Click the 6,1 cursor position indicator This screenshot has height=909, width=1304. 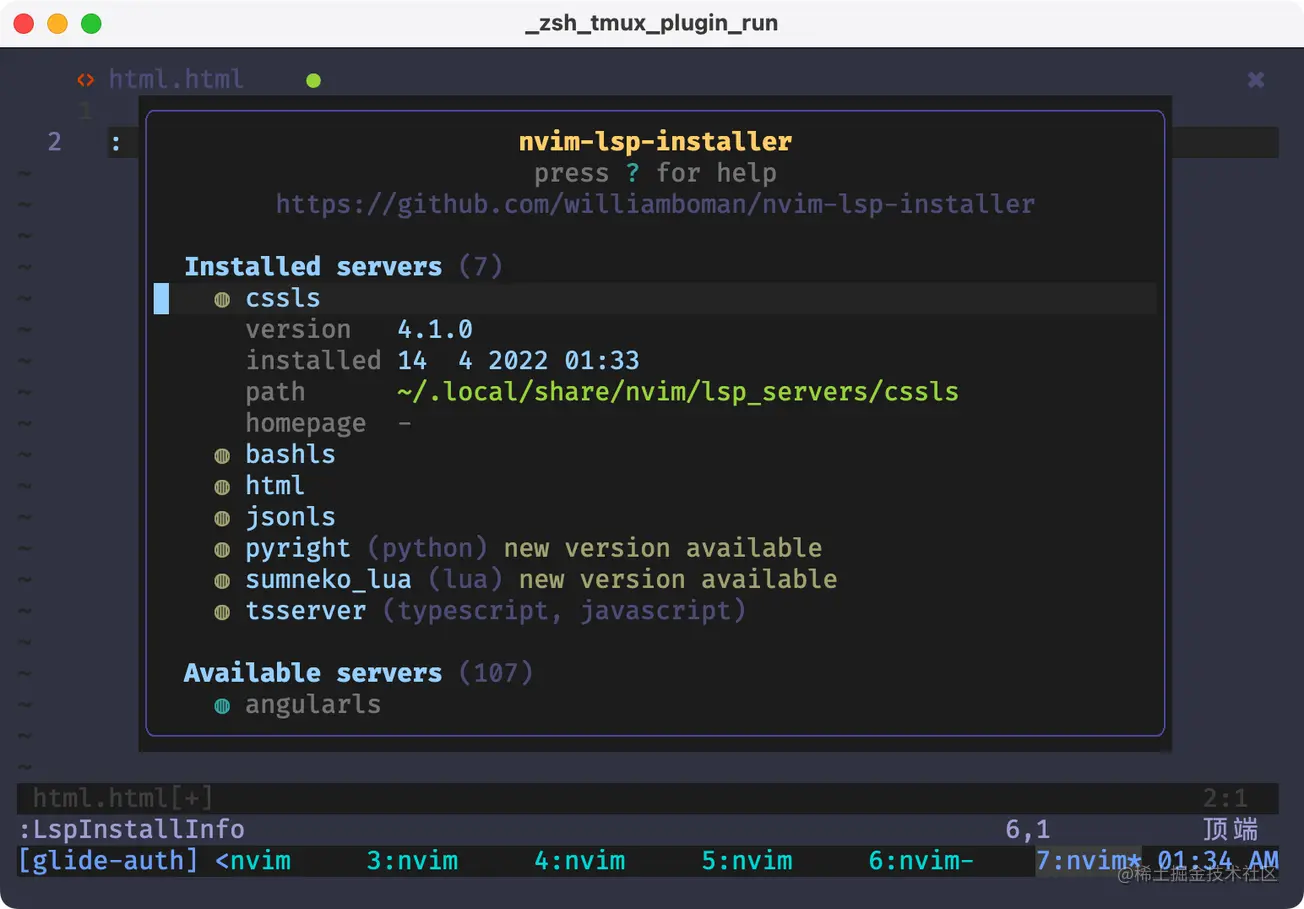[1028, 829]
